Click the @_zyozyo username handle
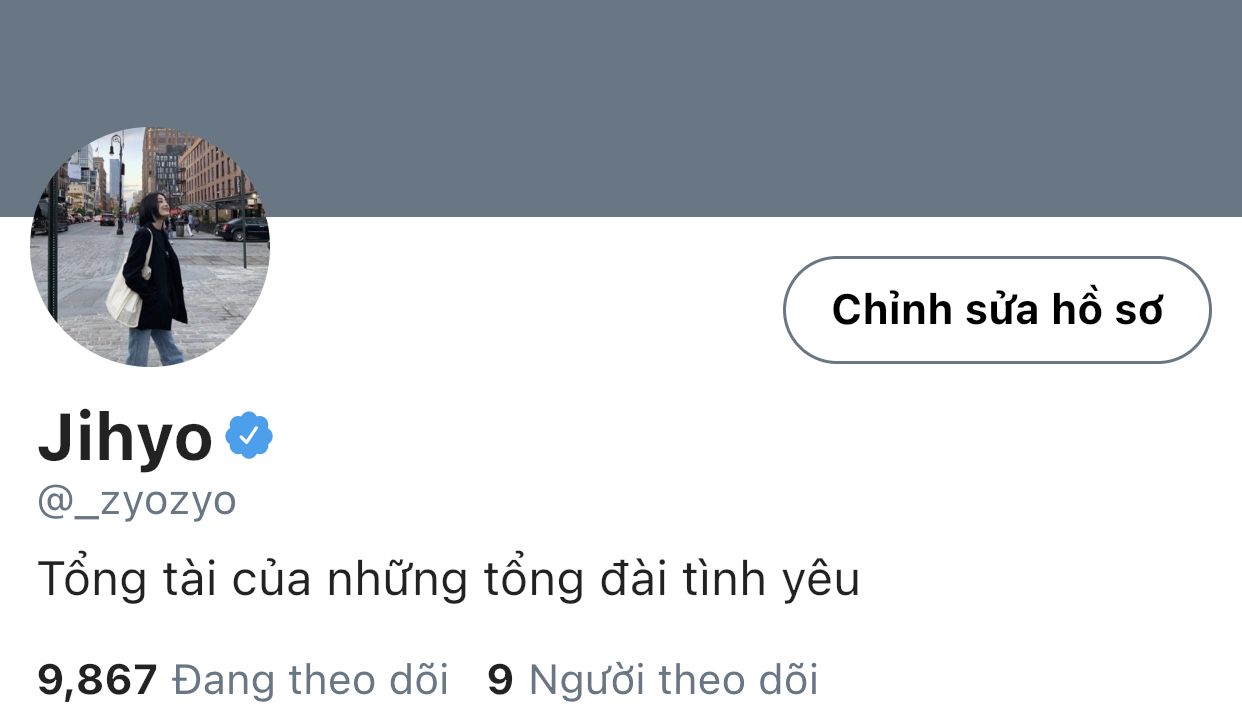 [137, 501]
